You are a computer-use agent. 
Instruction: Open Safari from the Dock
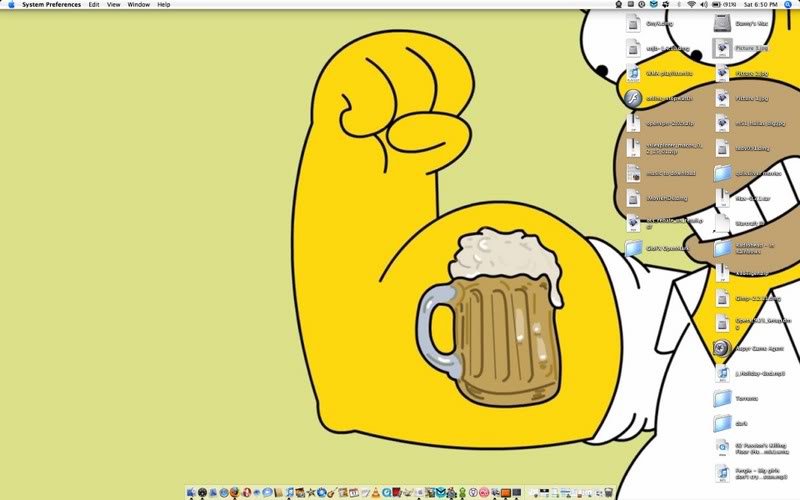pyautogui.click(x=224, y=492)
